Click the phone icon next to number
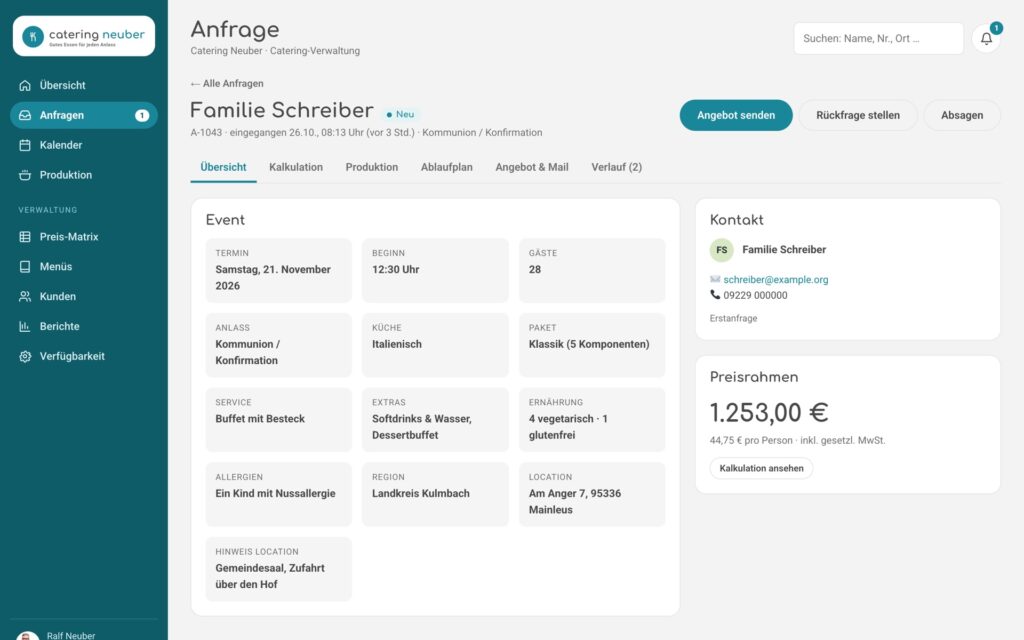 (714, 295)
